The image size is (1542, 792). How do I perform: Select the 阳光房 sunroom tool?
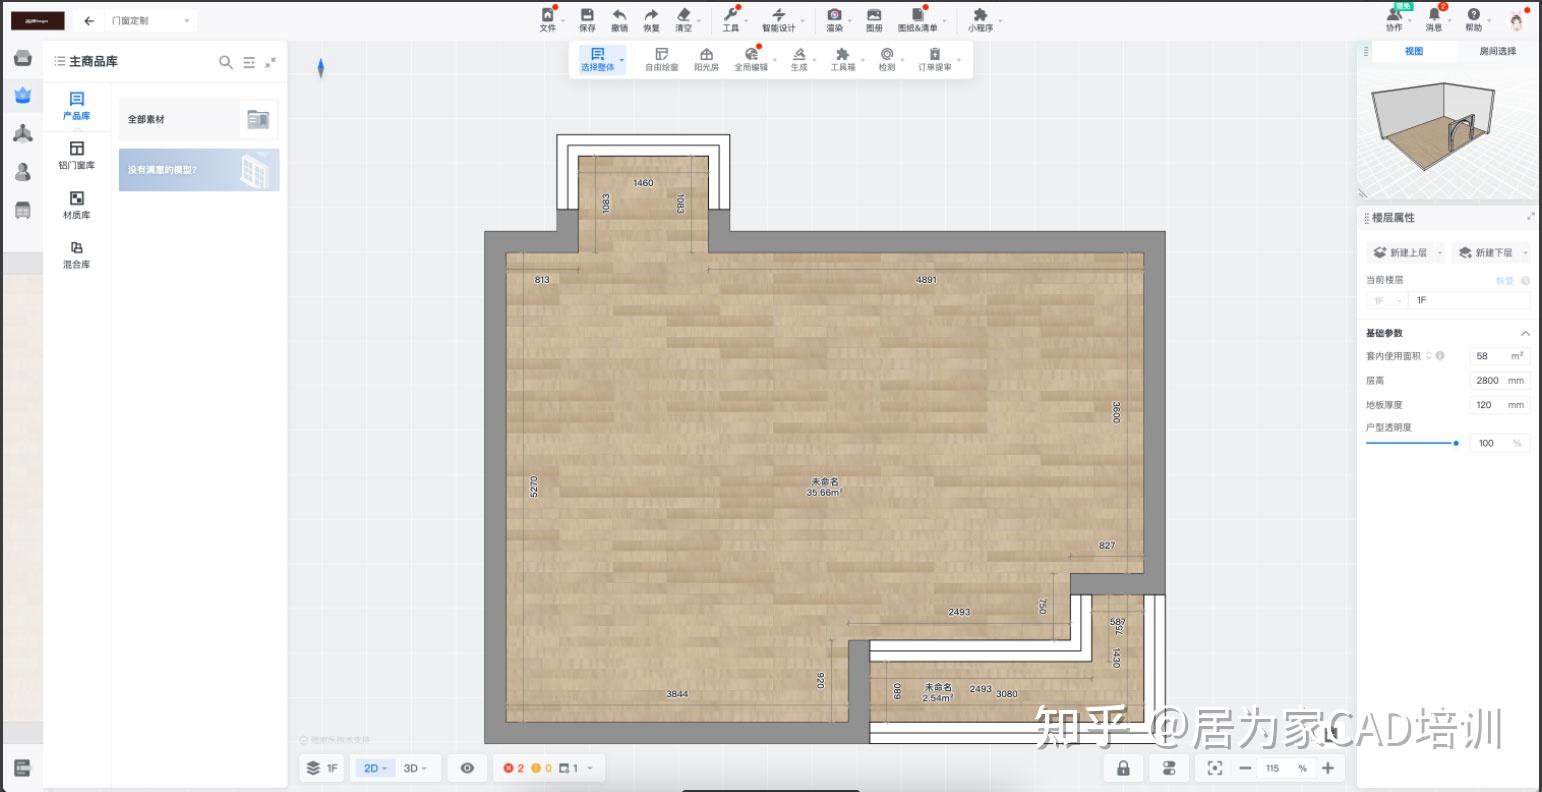coord(706,59)
